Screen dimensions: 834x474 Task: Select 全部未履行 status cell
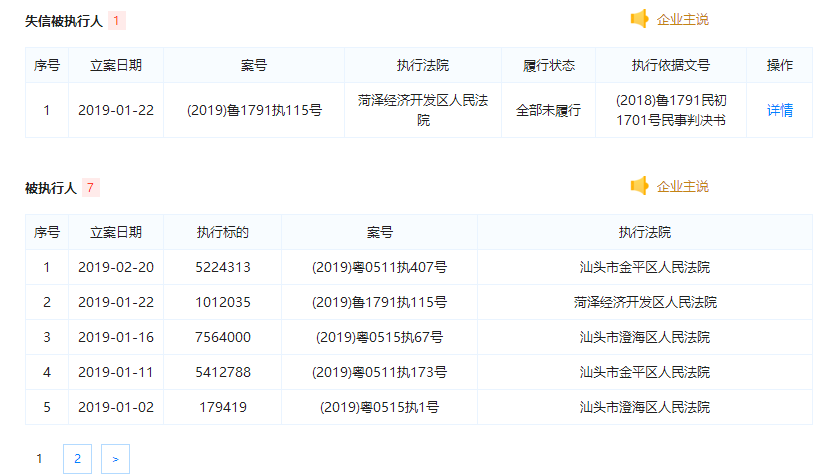548,110
